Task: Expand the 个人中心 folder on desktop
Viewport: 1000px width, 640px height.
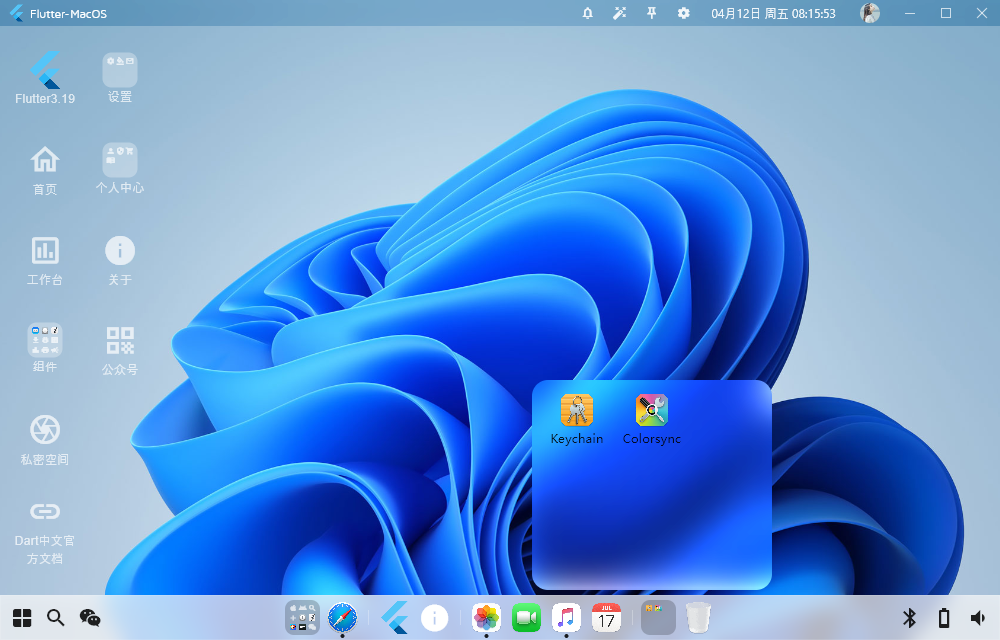Action: (120, 160)
